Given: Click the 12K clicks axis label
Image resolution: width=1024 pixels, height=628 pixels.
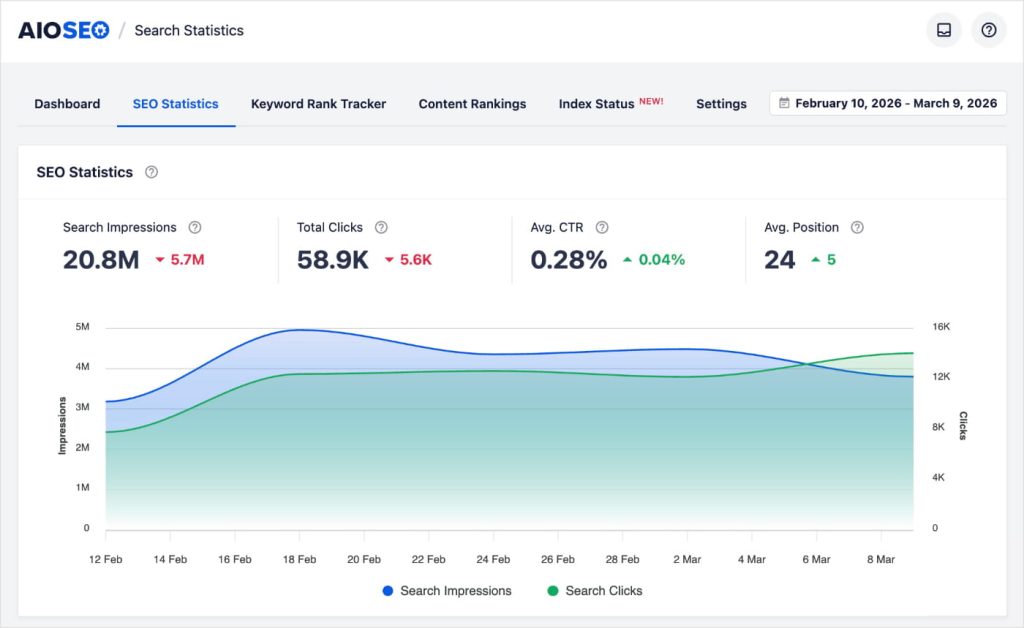Looking at the screenshot, I should [941, 377].
